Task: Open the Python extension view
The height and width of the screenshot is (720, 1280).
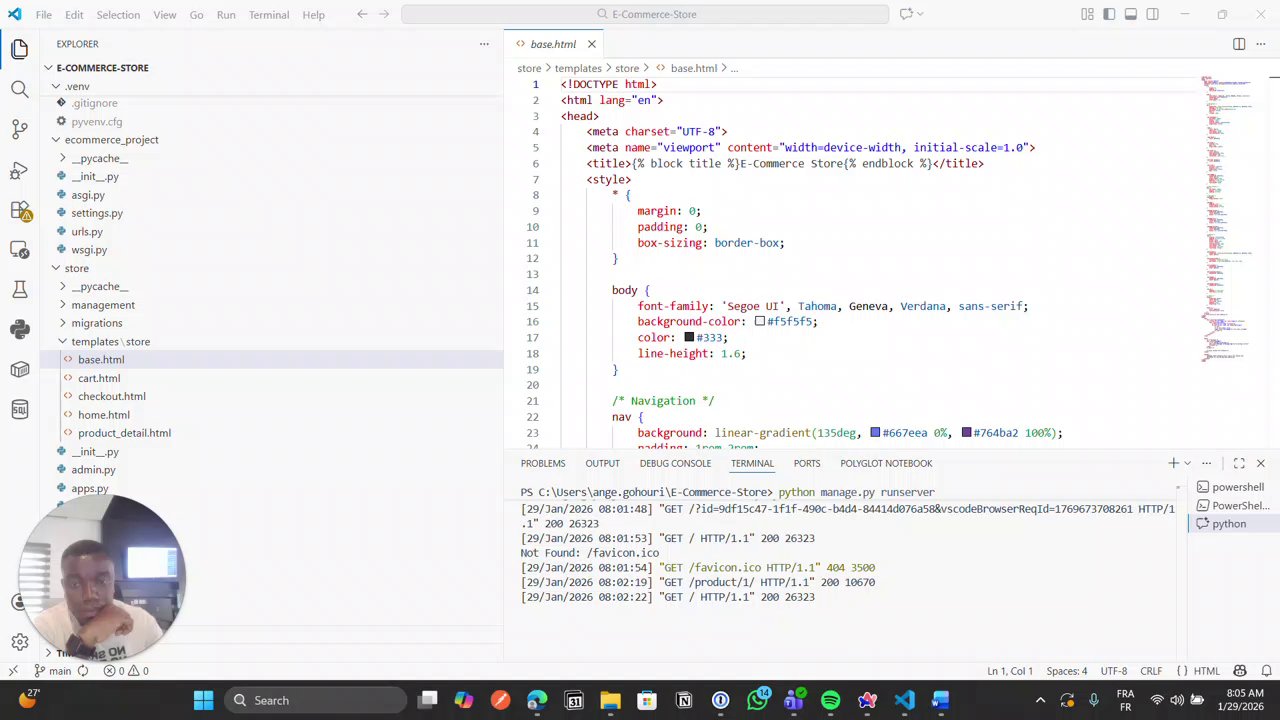Action: point(19,330)
